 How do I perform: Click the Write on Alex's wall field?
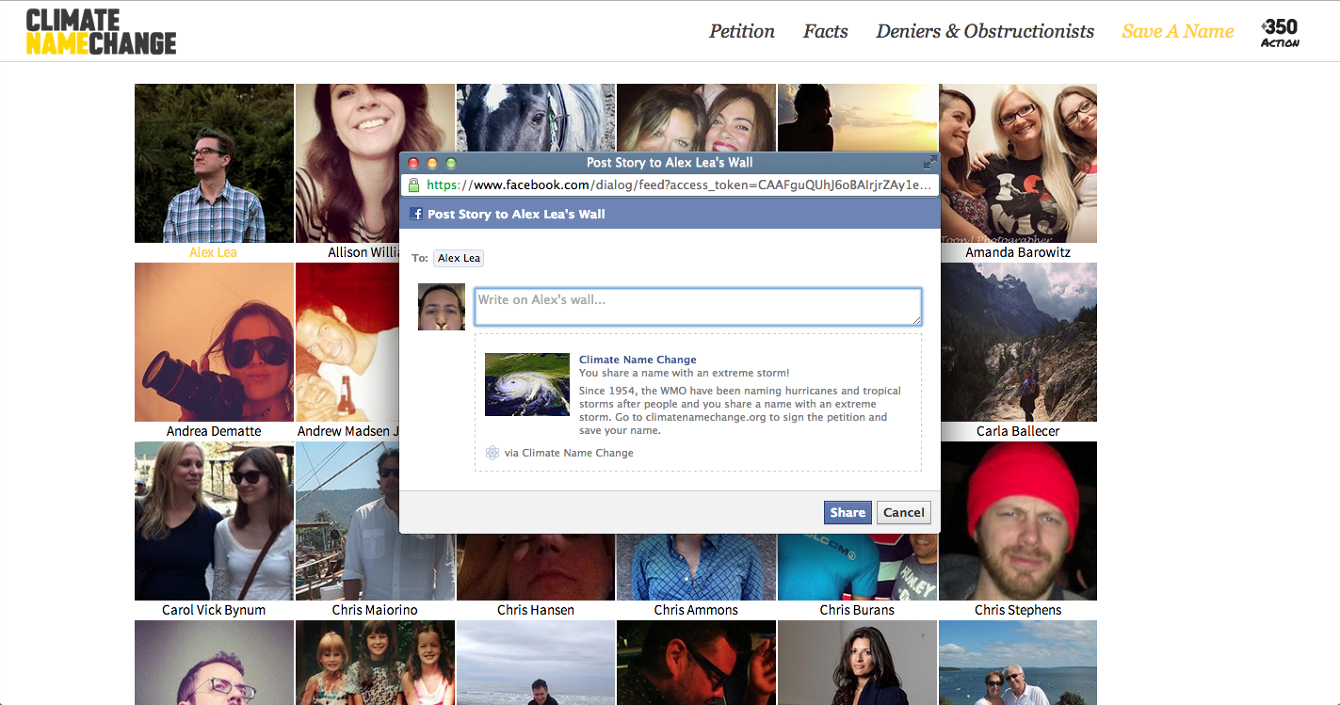tap(698, 307)
